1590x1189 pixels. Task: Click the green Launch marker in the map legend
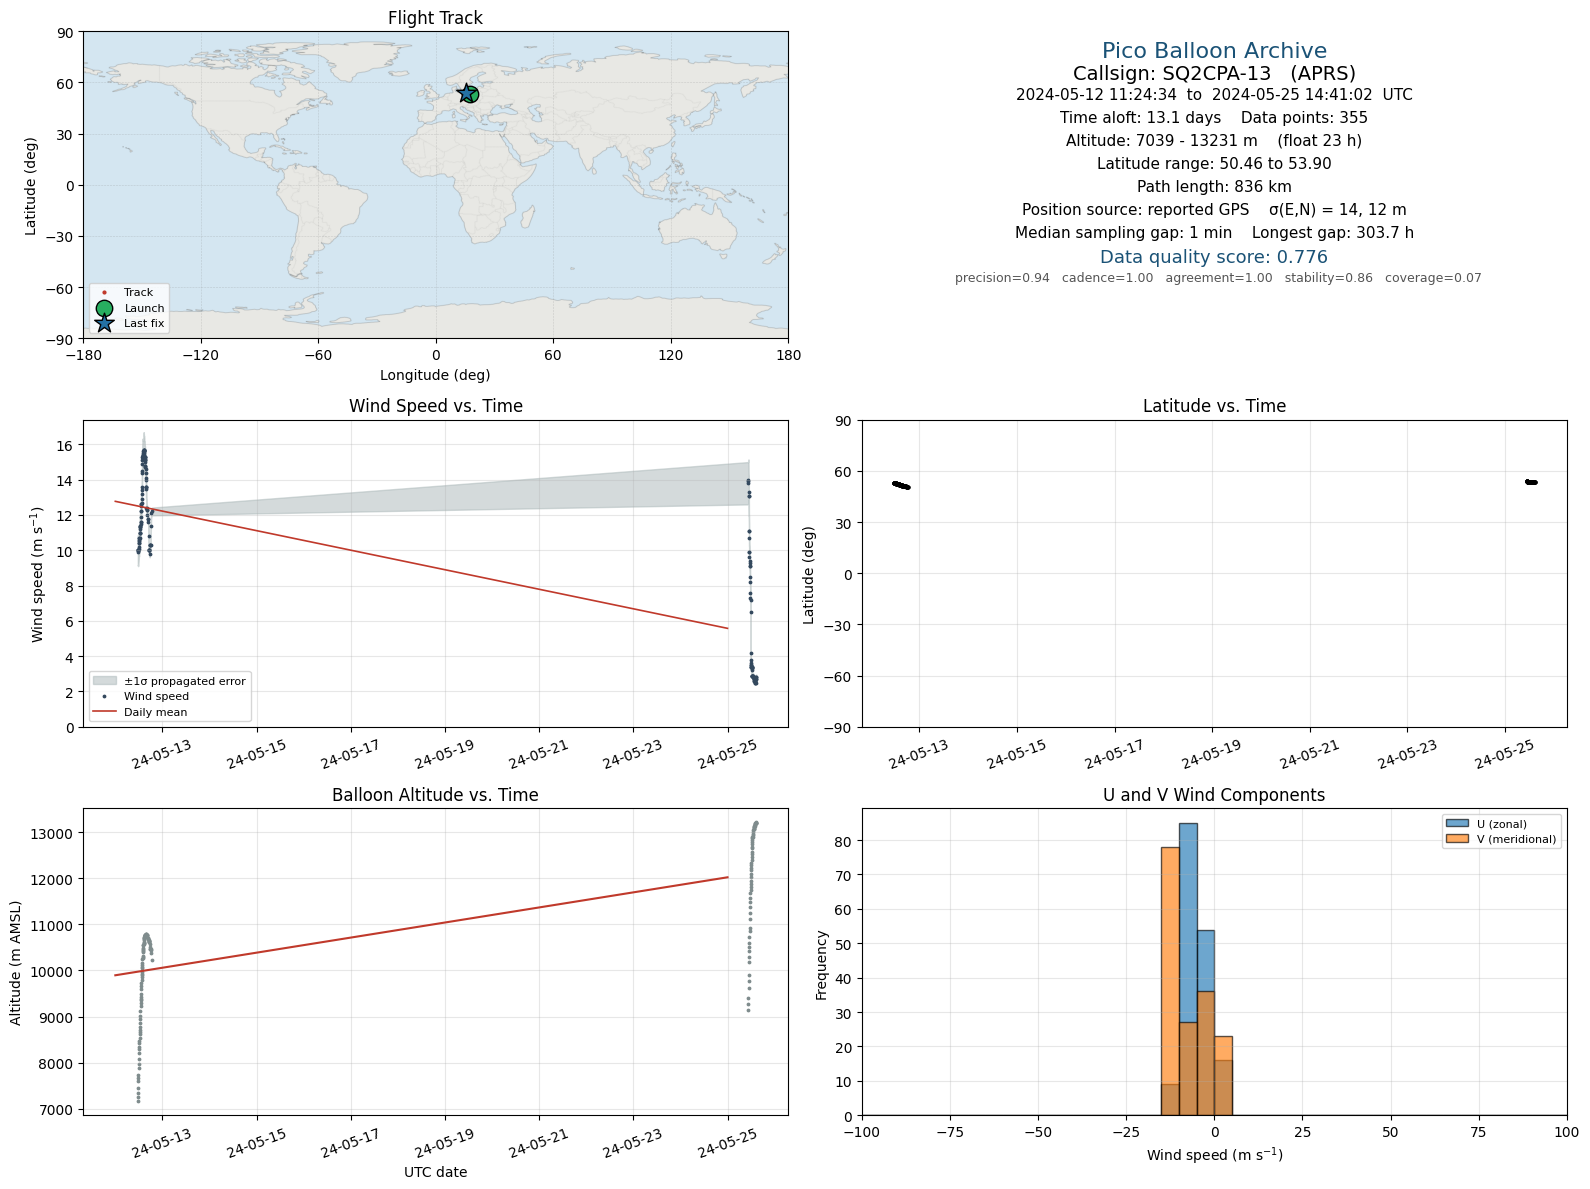[104, 308]
